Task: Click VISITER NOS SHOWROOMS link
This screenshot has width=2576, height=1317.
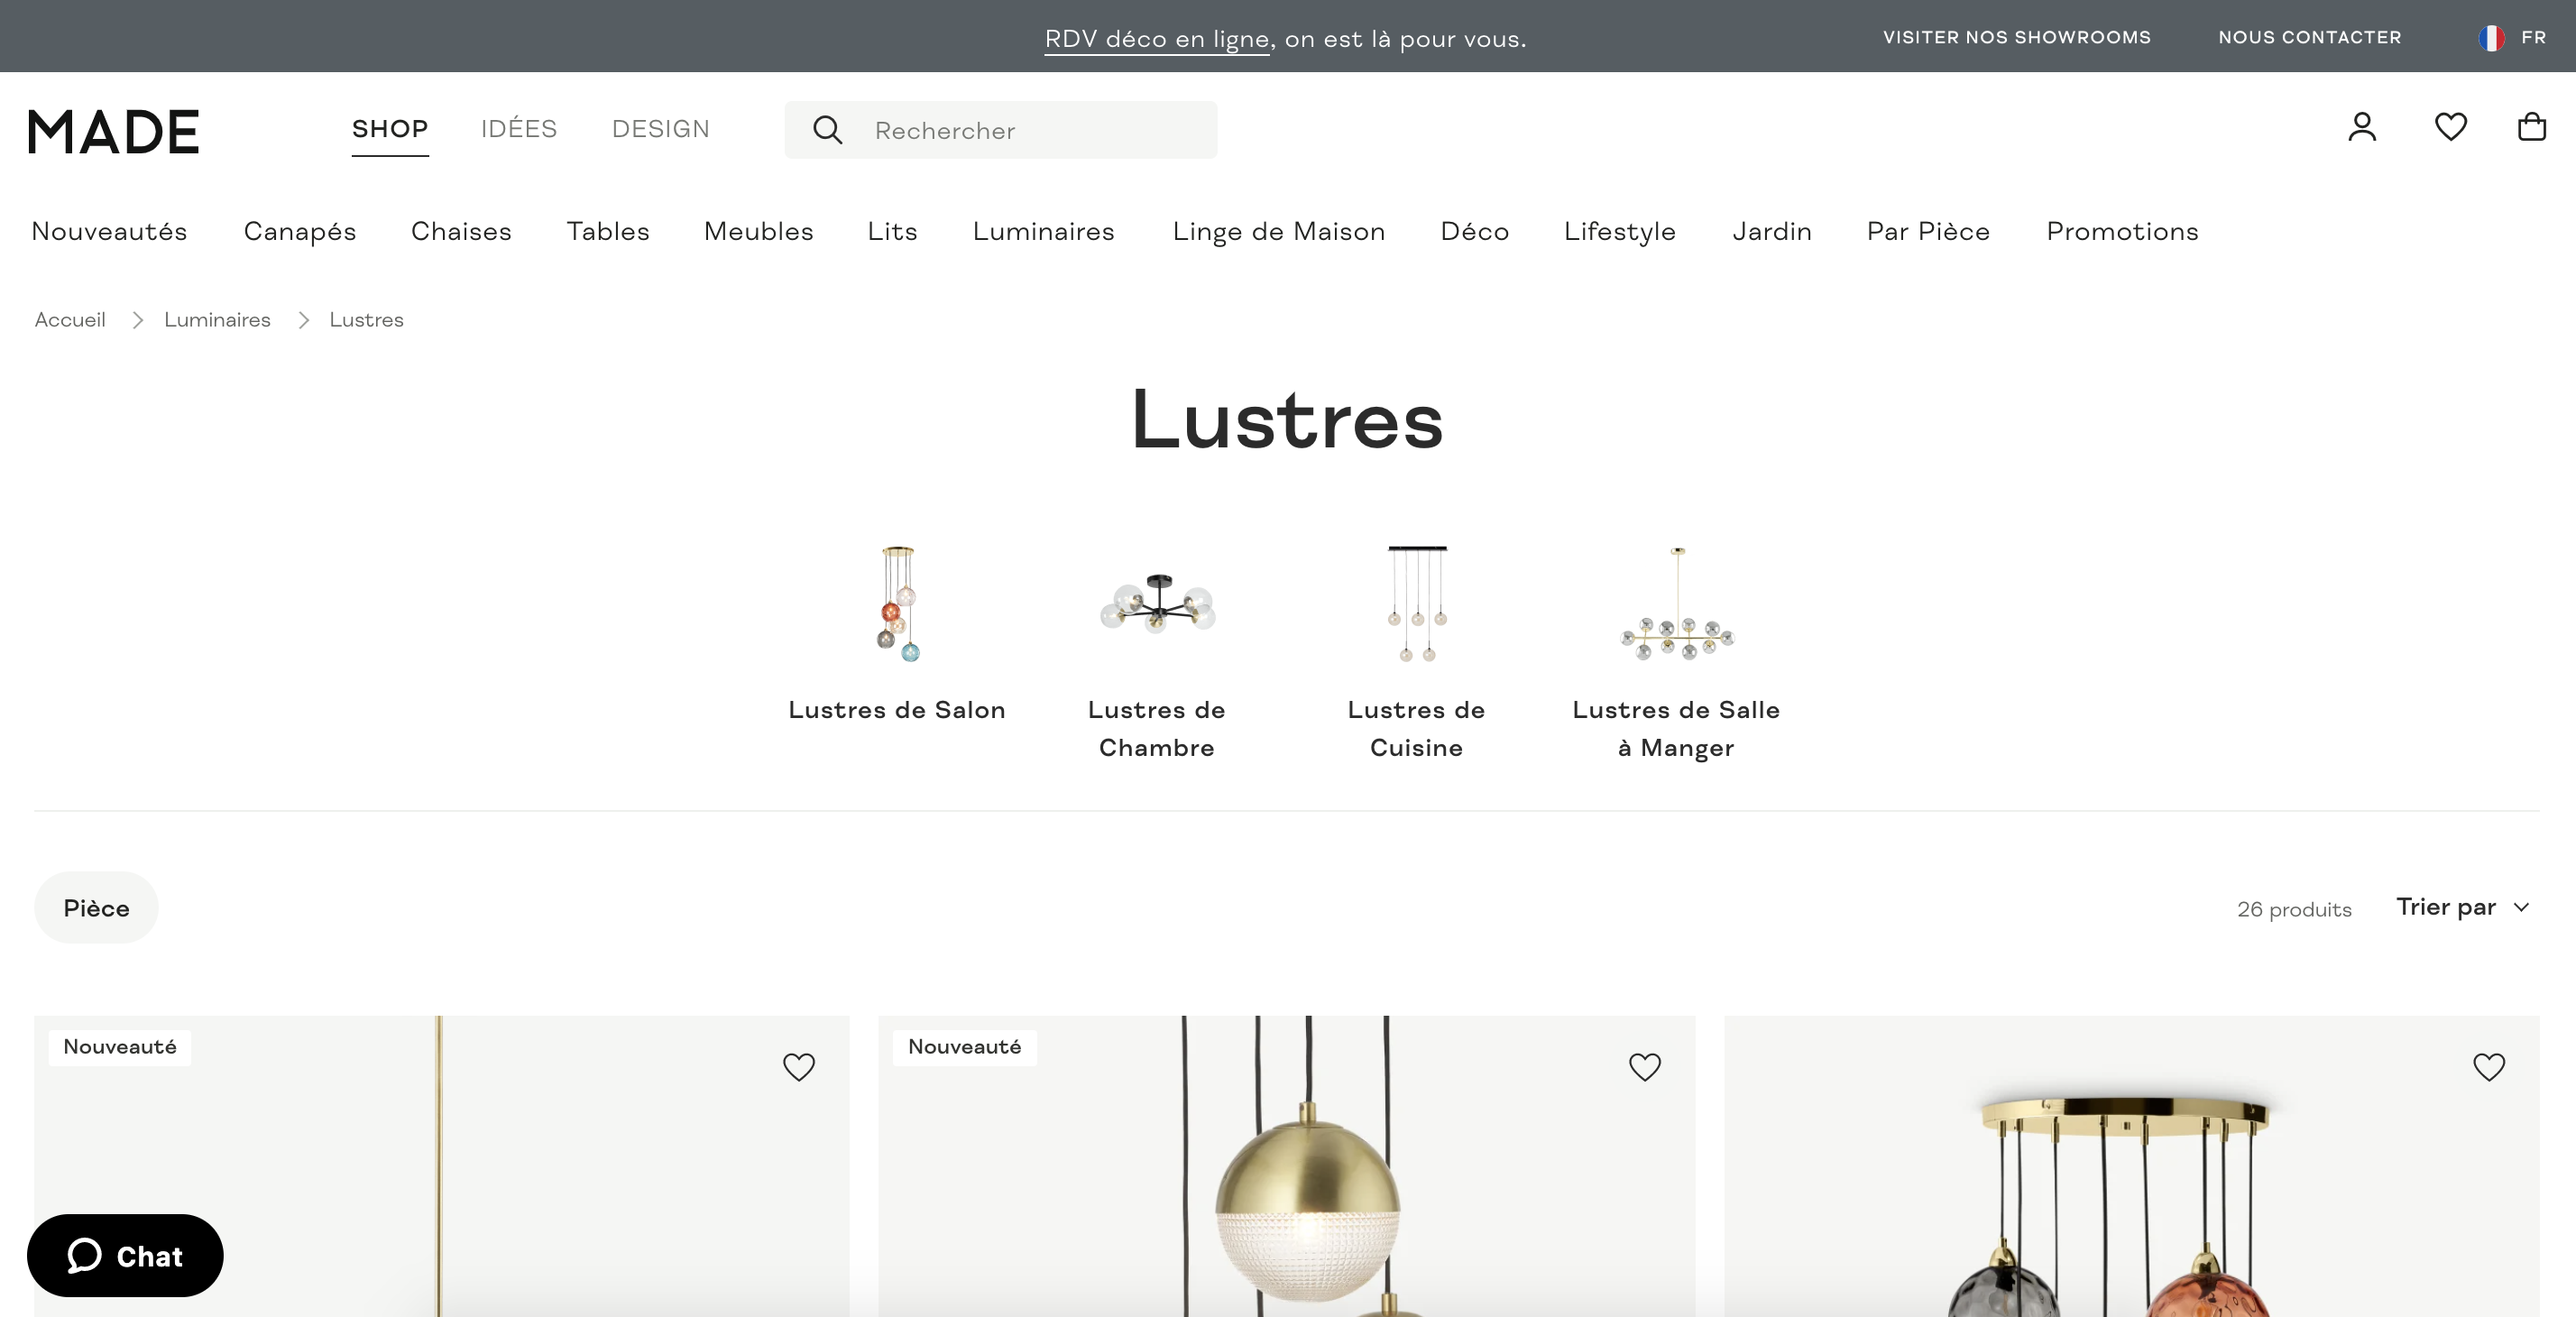Action: [x=2016, y=37]
